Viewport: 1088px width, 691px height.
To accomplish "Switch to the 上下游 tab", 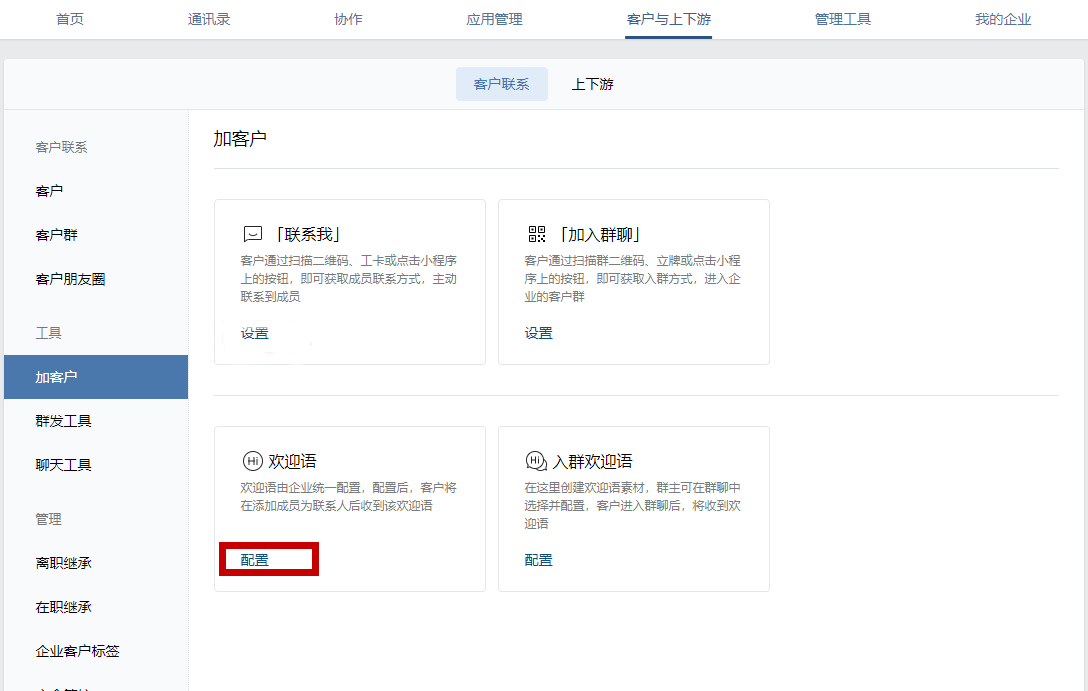I will 593,84.
